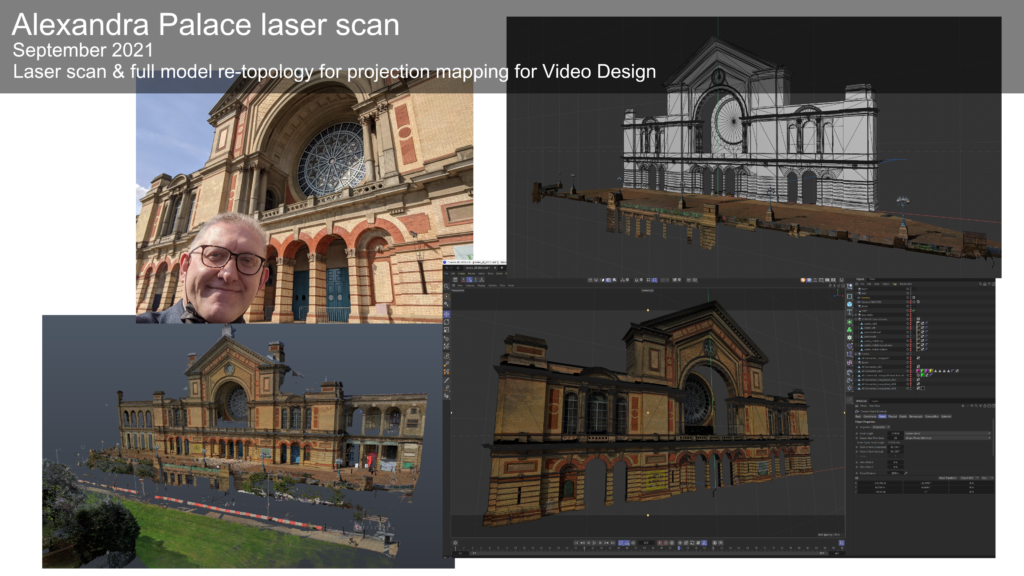Activate the highlighted Edges mode icon
Viewport: 1024px width, 576px height.
click(470, 280)
